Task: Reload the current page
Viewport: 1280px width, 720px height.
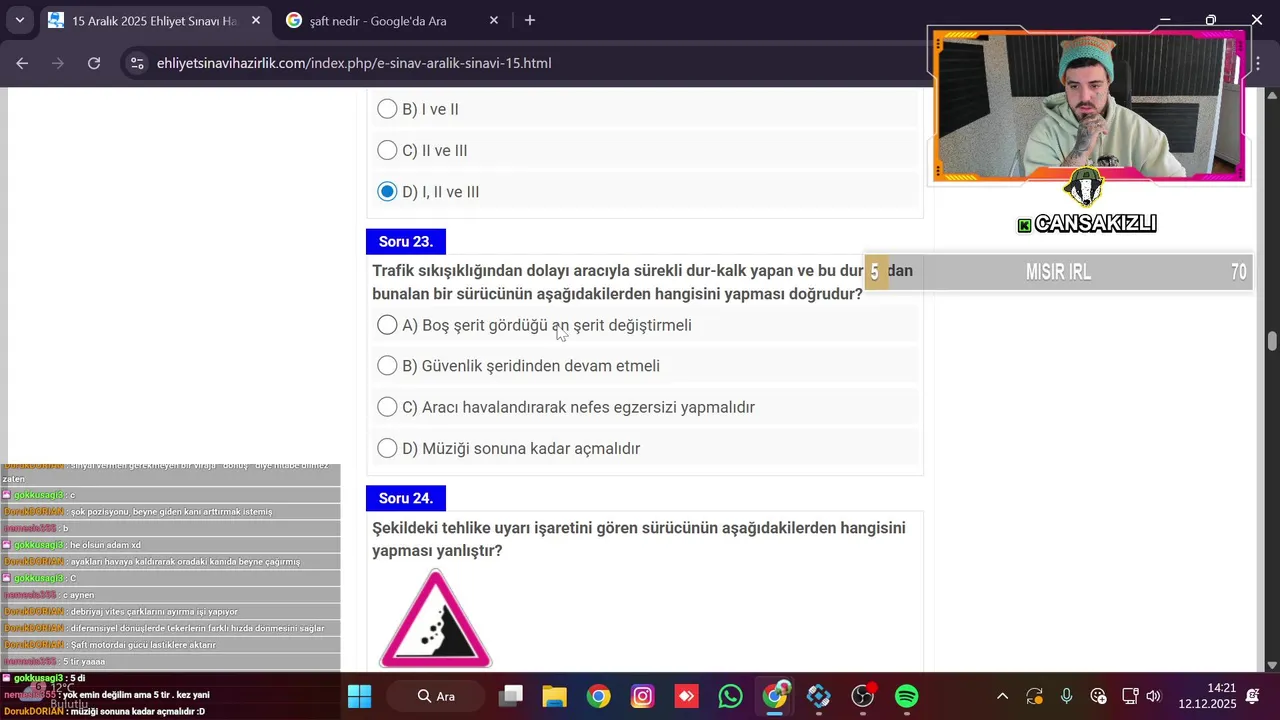Action: [94, 63]
